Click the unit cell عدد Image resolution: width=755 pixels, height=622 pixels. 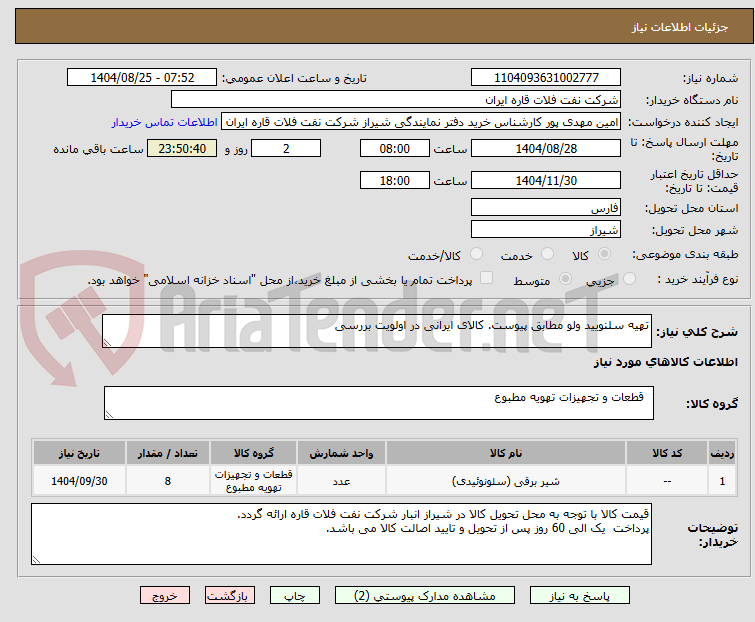point(341,481)
